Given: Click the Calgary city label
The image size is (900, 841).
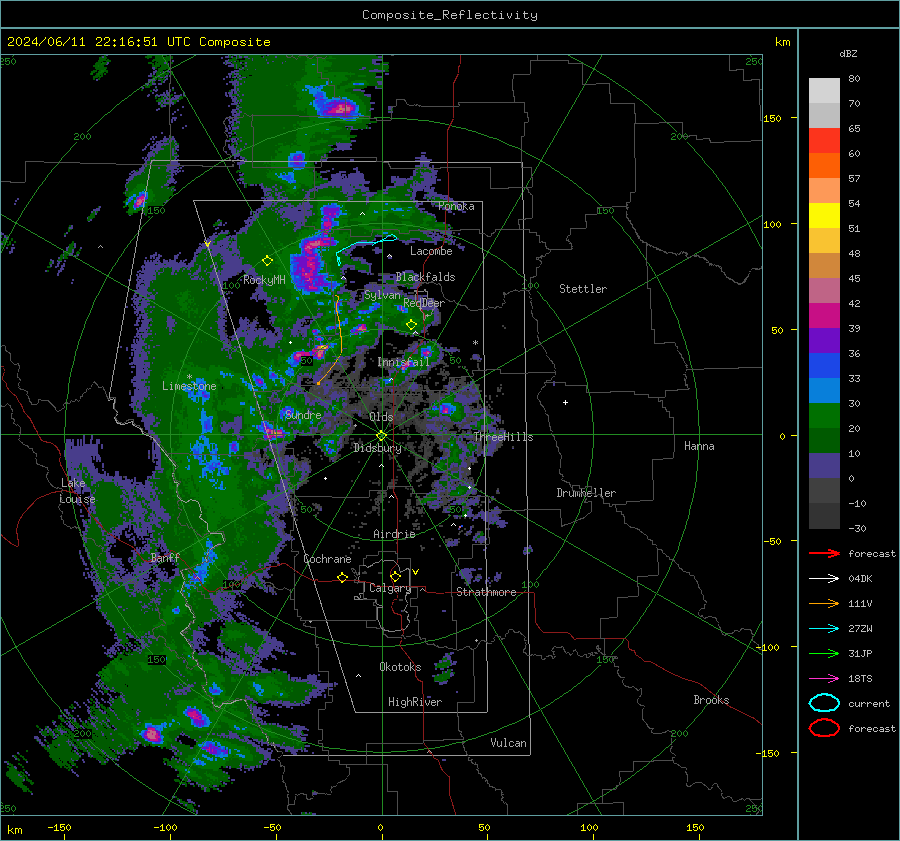Looking at the screenshot, I should [x=390, y=588].
